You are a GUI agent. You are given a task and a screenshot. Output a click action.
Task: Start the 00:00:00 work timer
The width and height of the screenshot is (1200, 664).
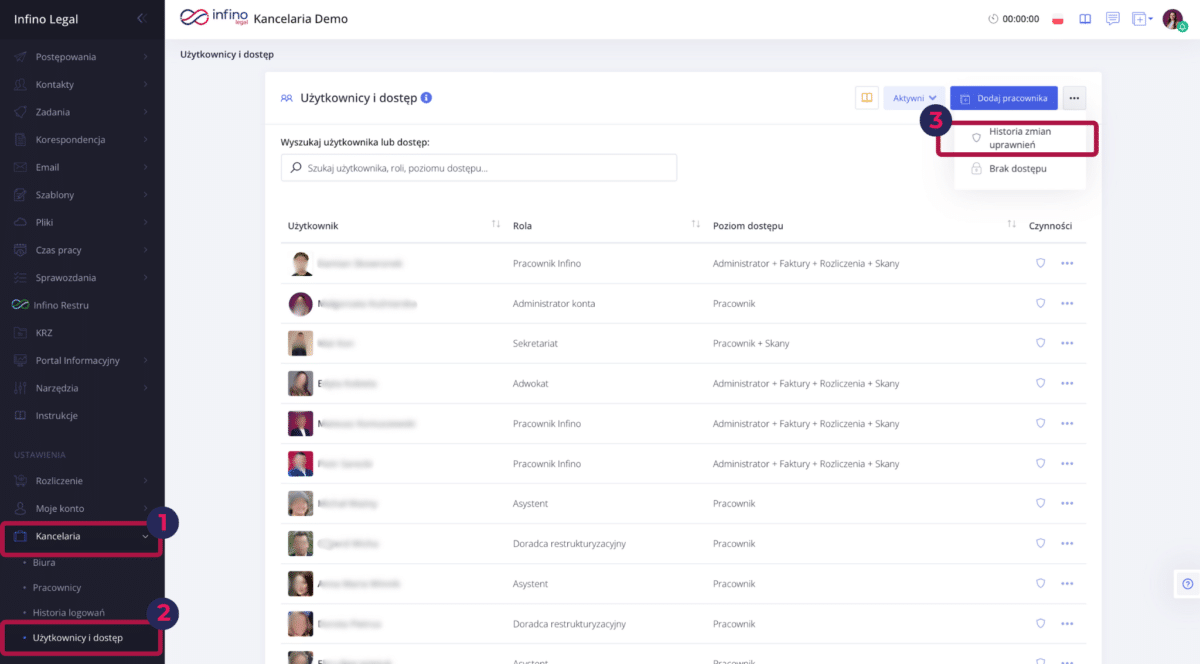click(1013, 19)
